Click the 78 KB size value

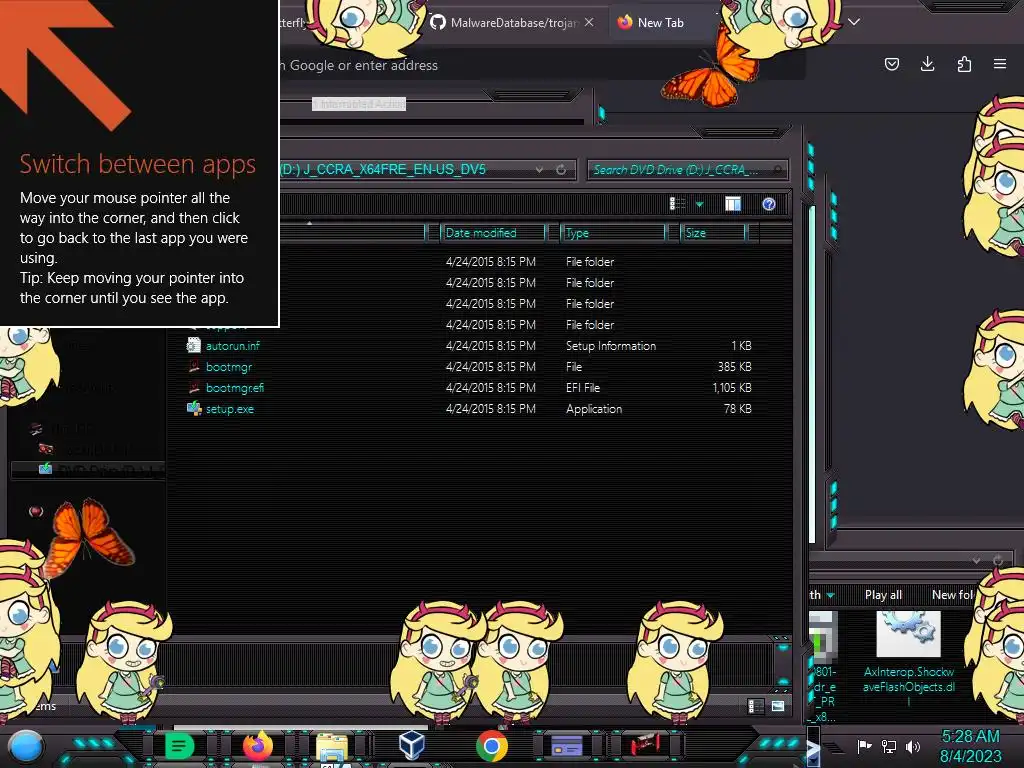[737, 409]
